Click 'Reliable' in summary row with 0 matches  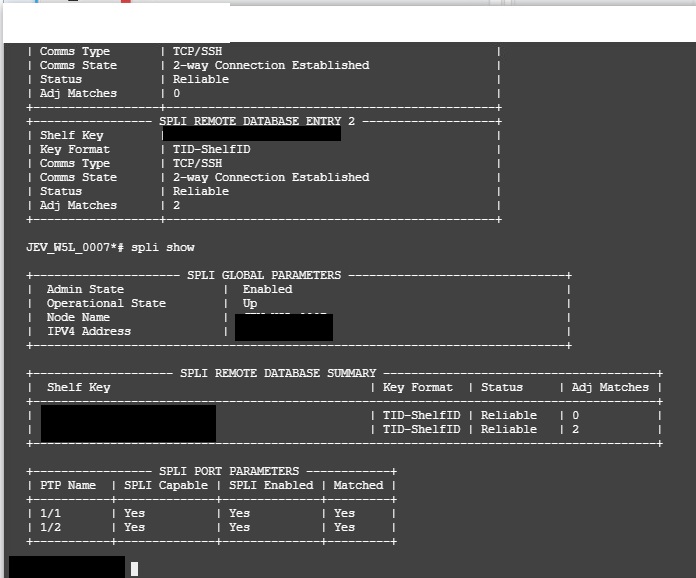point(509,415)
